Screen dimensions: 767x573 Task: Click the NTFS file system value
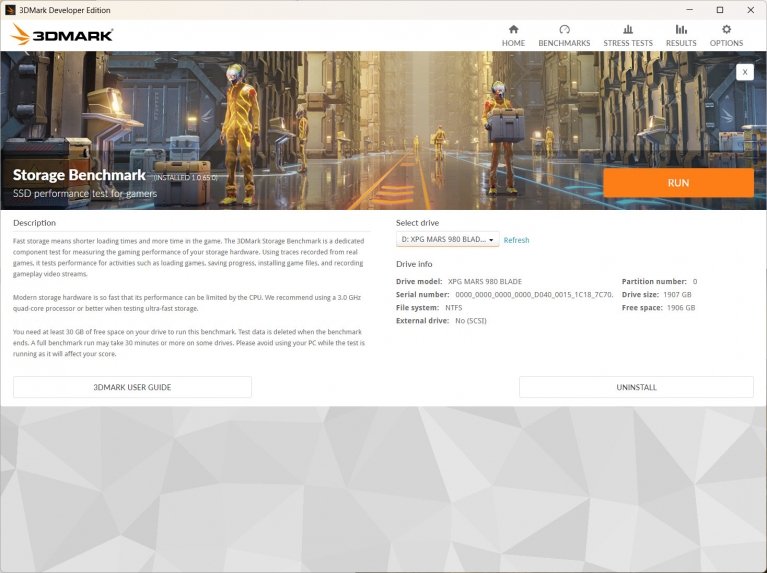(453, 308)
